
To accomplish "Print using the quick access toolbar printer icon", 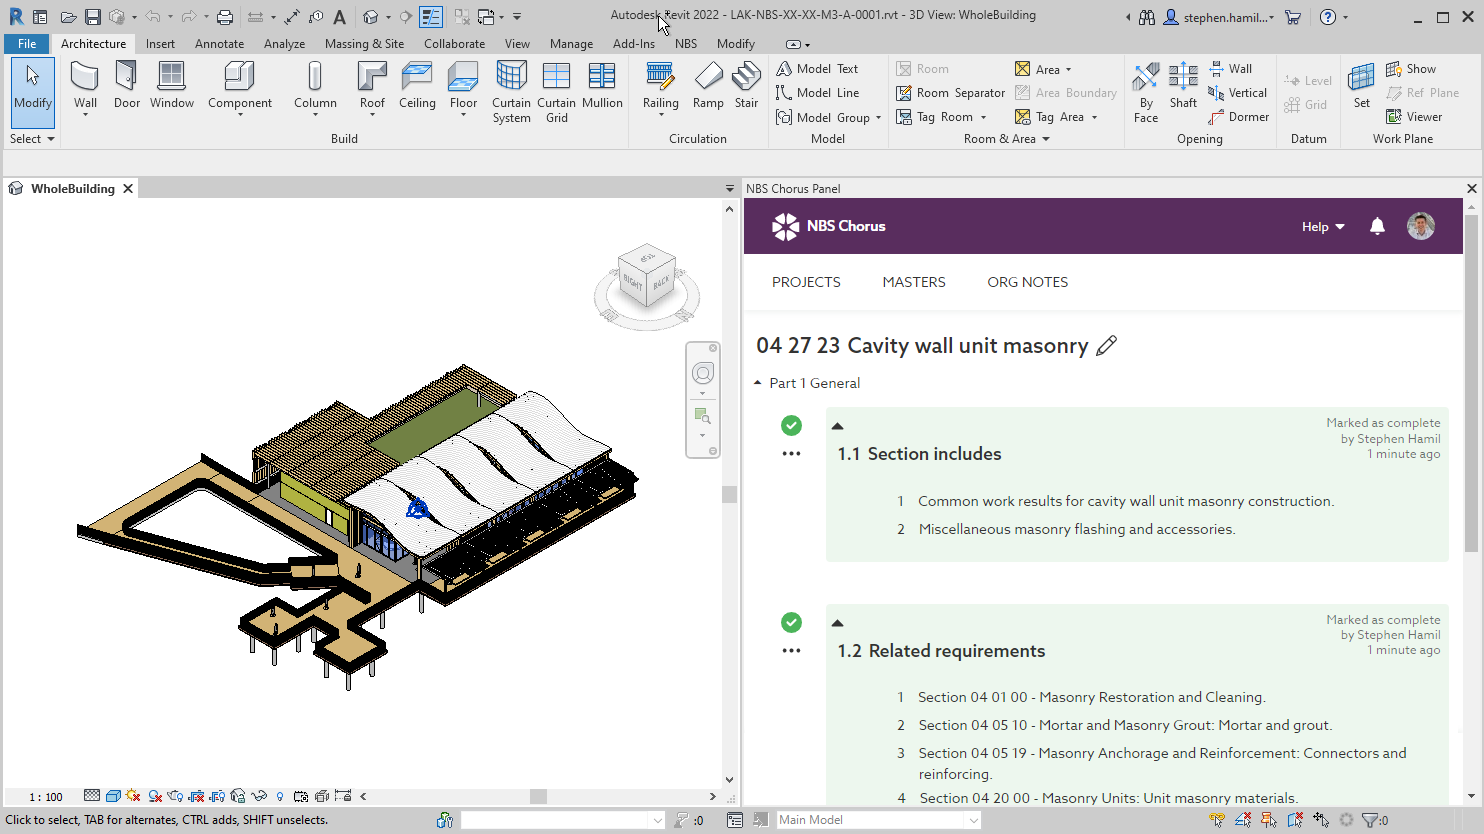I will (x=225, y=17).
